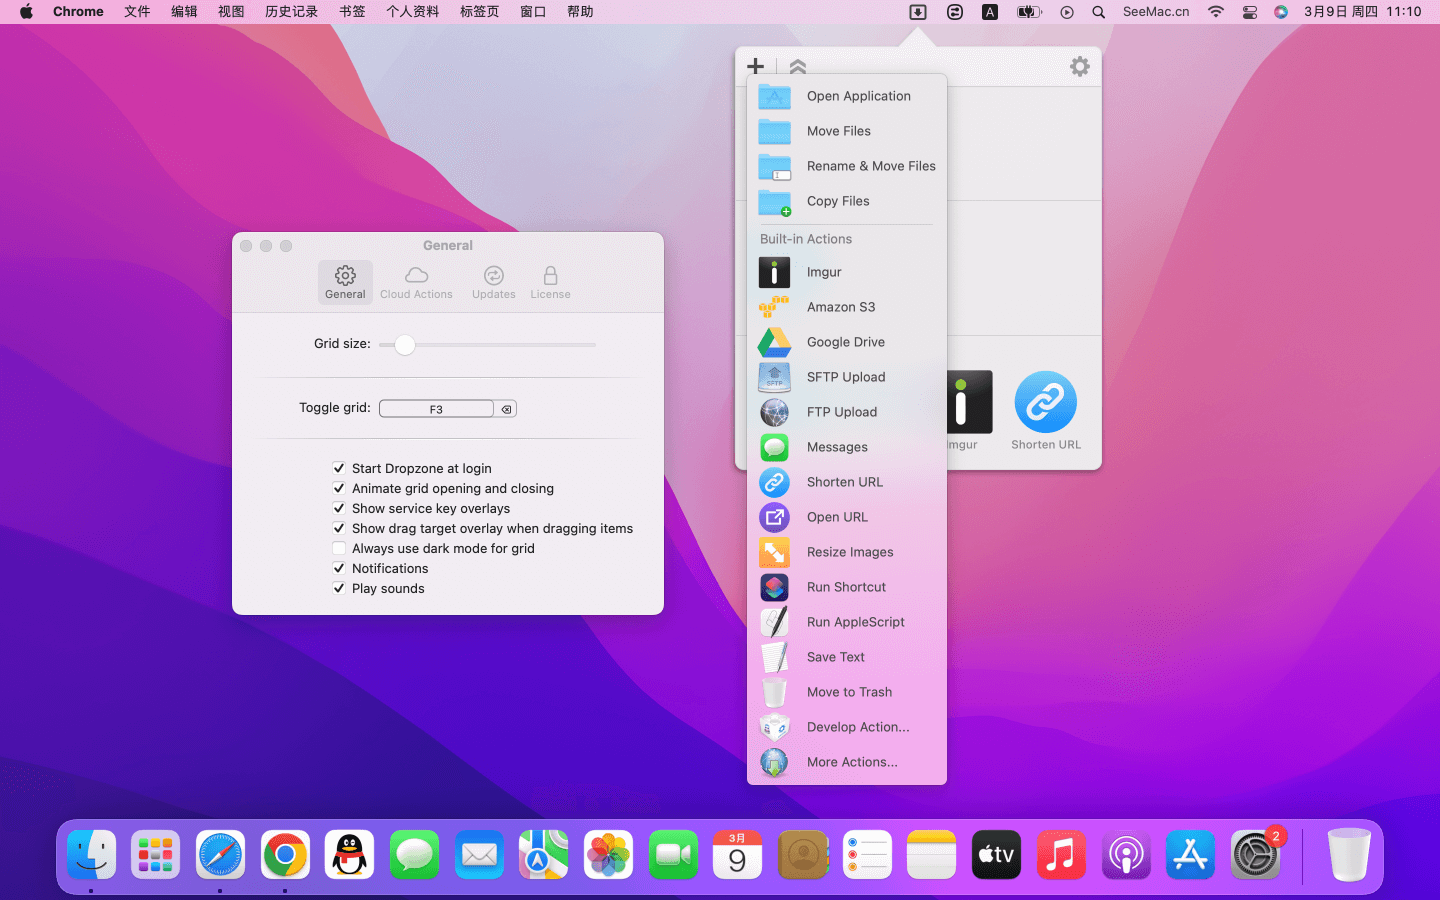This screenshot has height=900, width=1440.
Task: Open System Preferences from the Dock
Action: pyautogui.click(x=1255, y=855)
